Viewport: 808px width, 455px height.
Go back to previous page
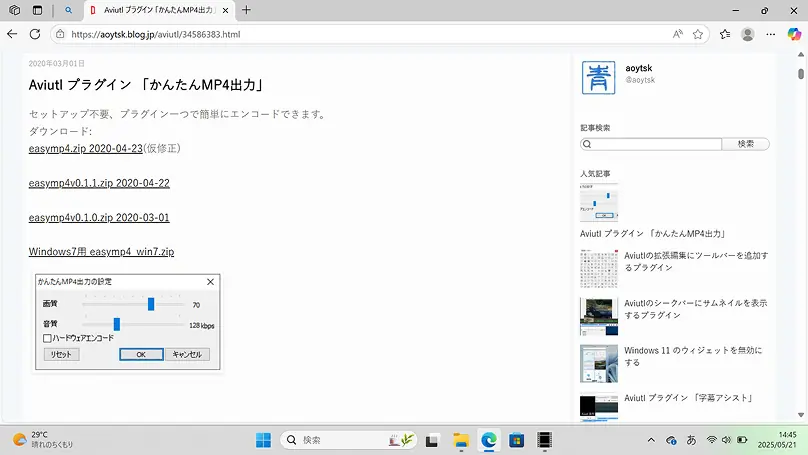pos(12,34)
